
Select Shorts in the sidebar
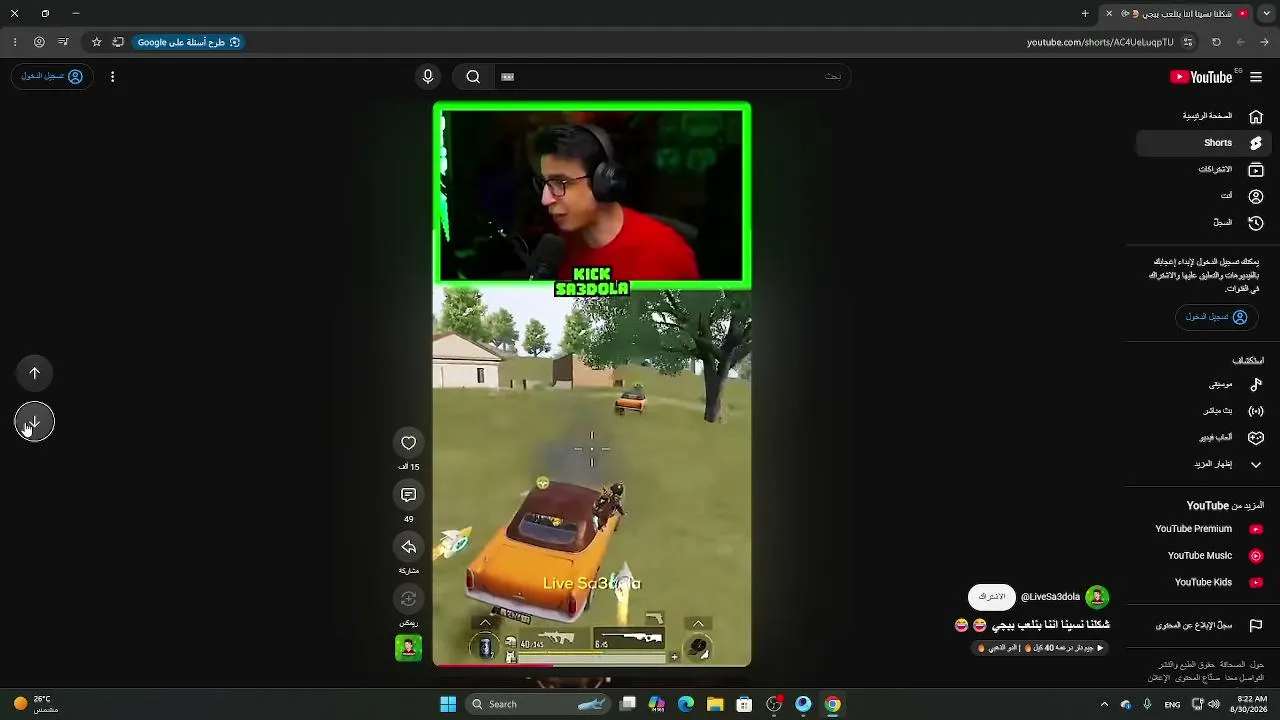1204,143
